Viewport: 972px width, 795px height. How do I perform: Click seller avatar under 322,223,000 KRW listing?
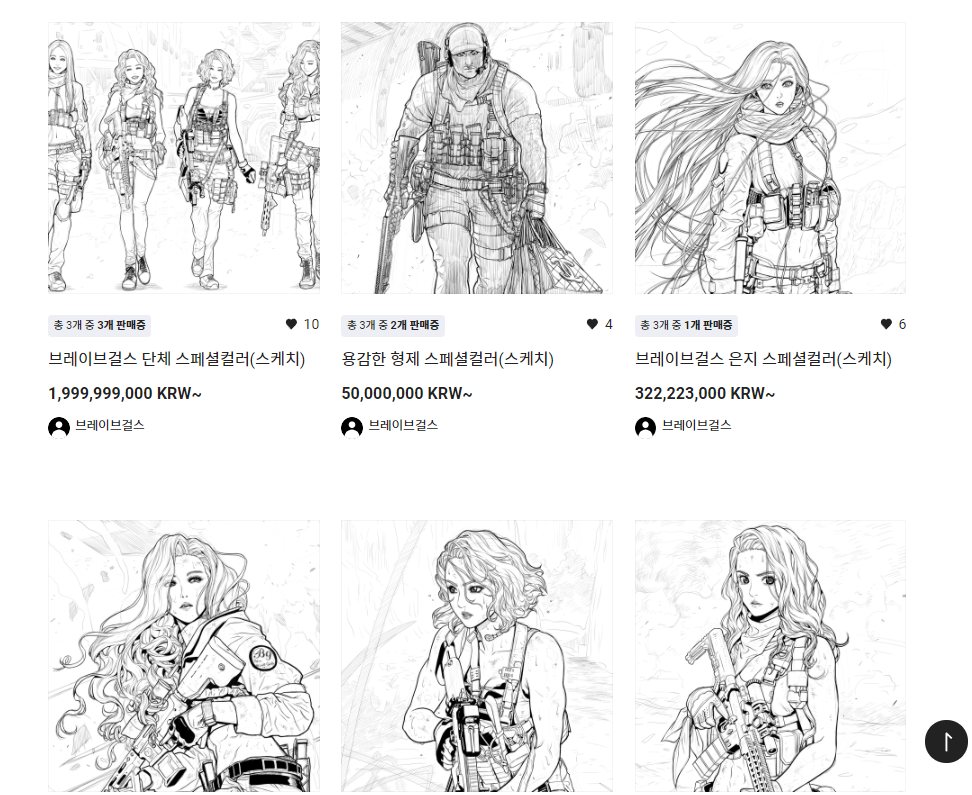tap(645, 428)
